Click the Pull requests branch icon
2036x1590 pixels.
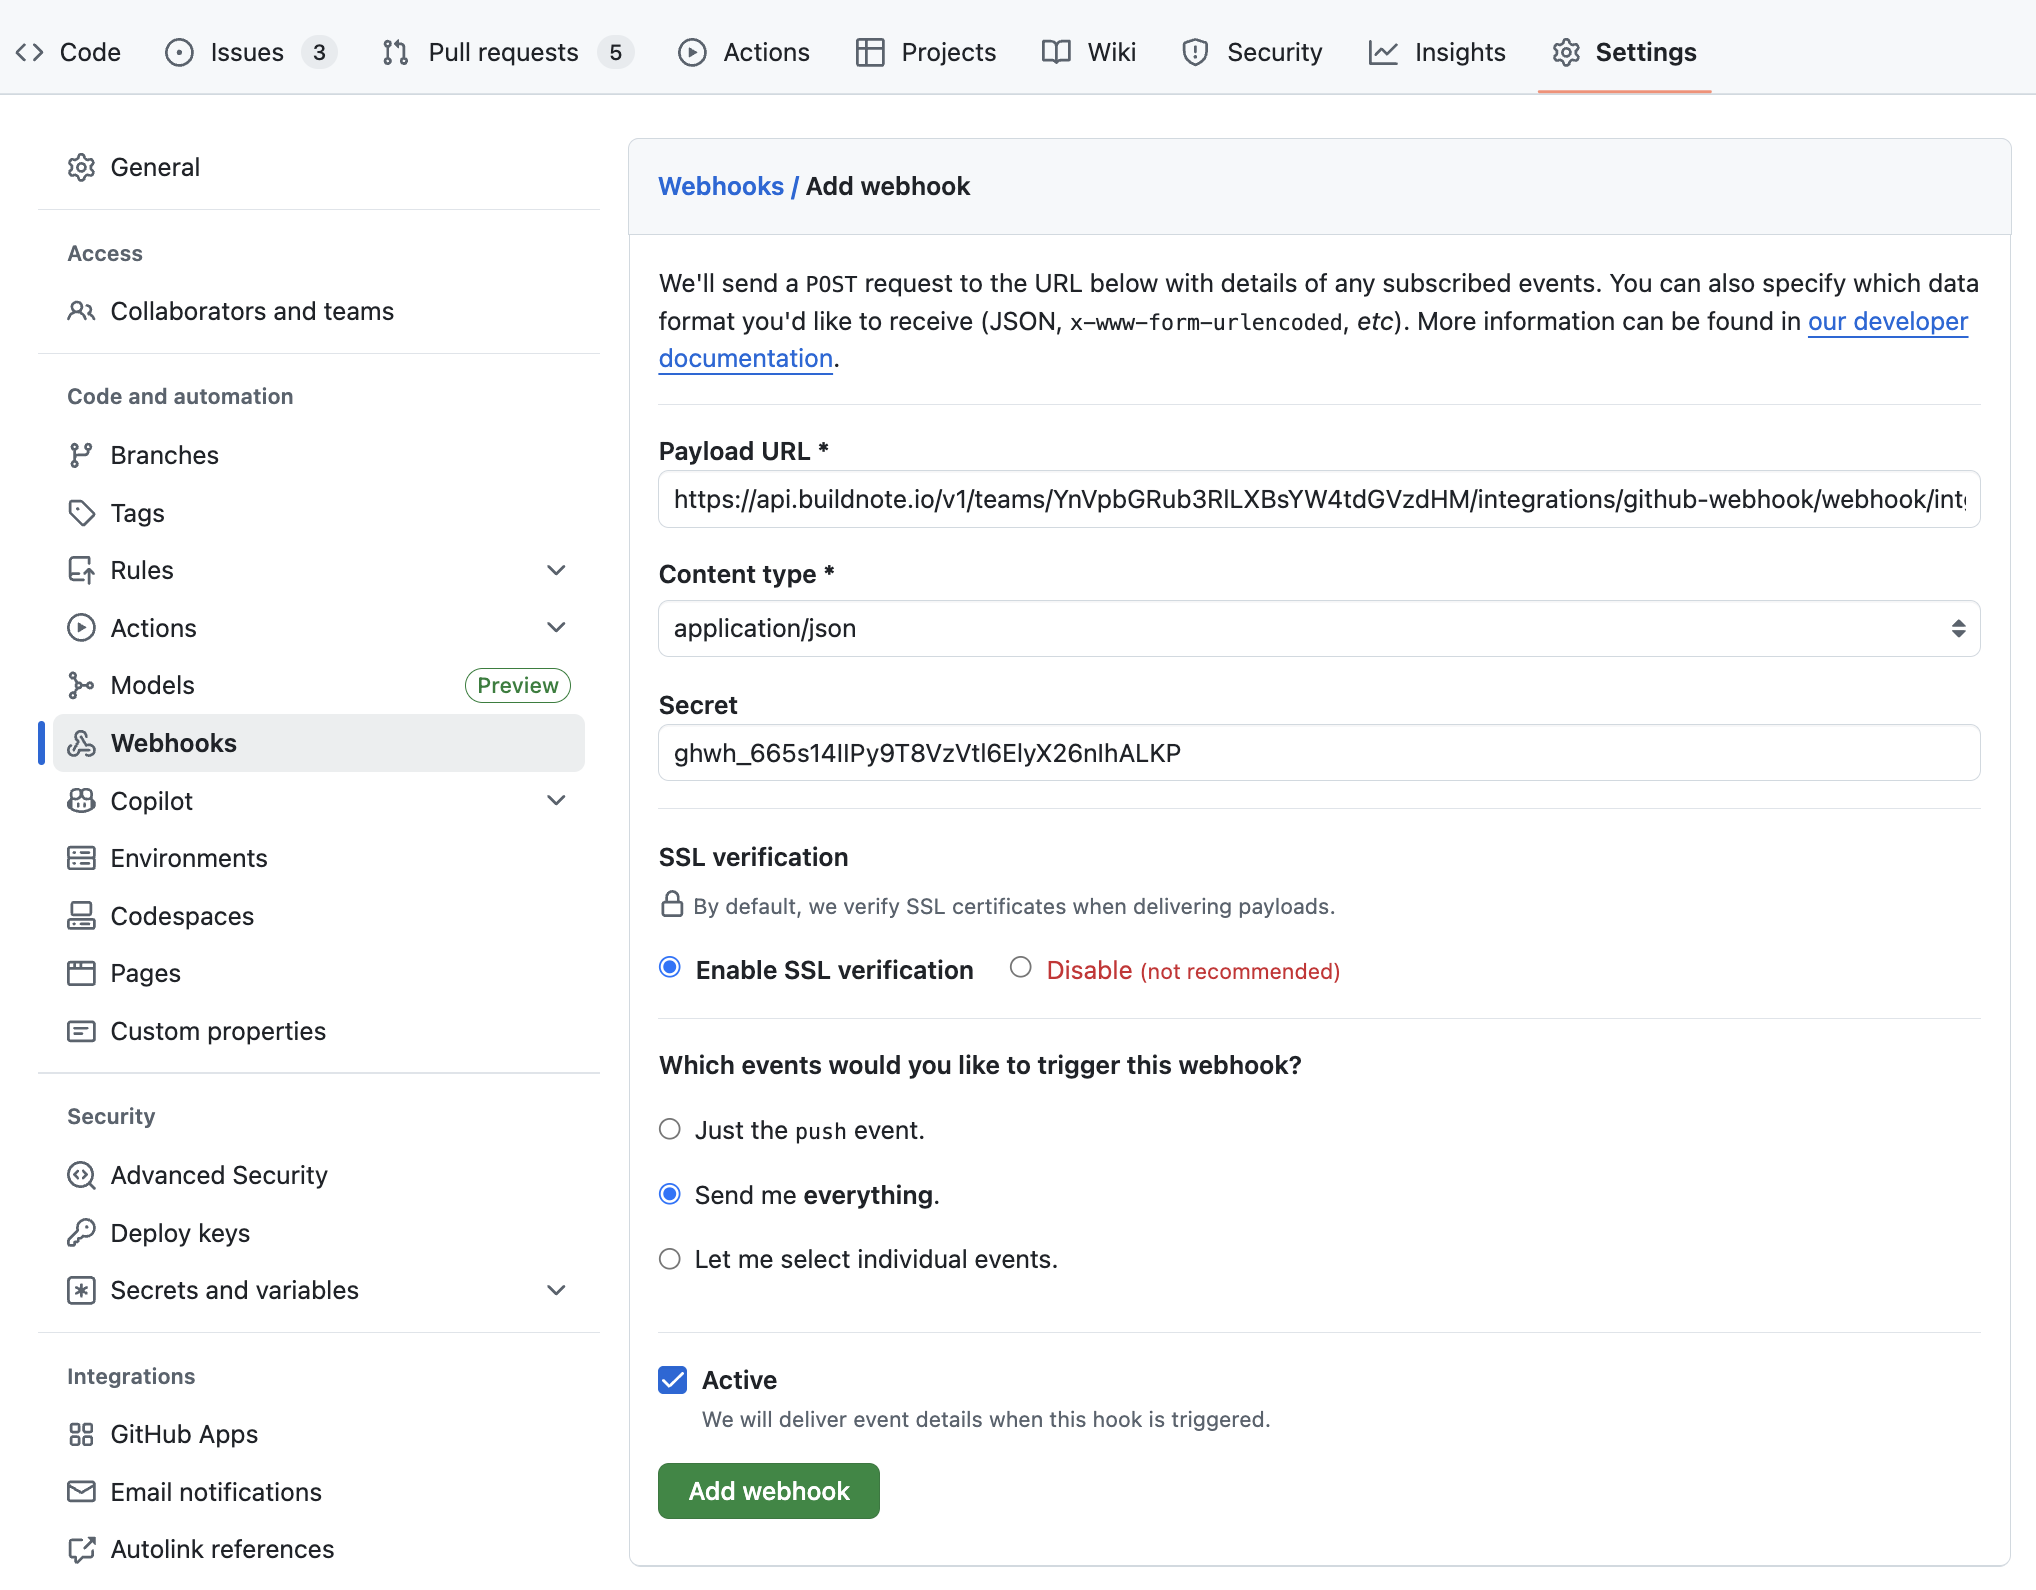point(396,52)
